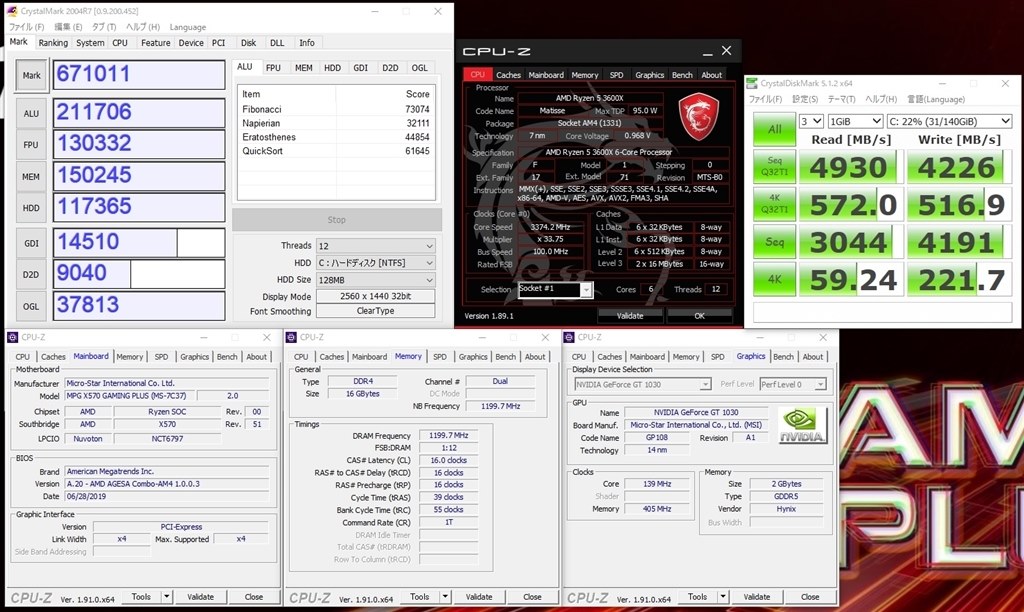Image resolution: width=1024 pixels, height=612 pixels.
Task: Open the 編集(E) menu in CrystalMark
Action: click(x=68, y=27)
